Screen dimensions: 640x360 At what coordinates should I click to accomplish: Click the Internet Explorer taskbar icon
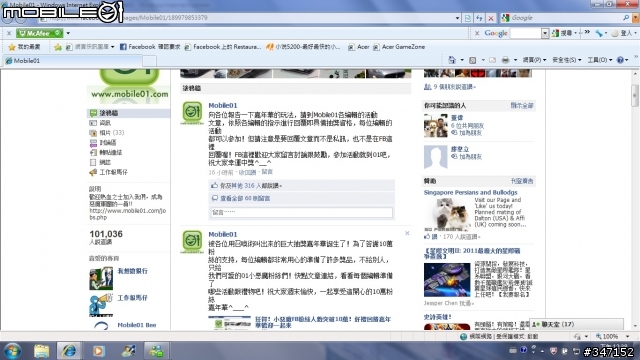tap(69, 351)
